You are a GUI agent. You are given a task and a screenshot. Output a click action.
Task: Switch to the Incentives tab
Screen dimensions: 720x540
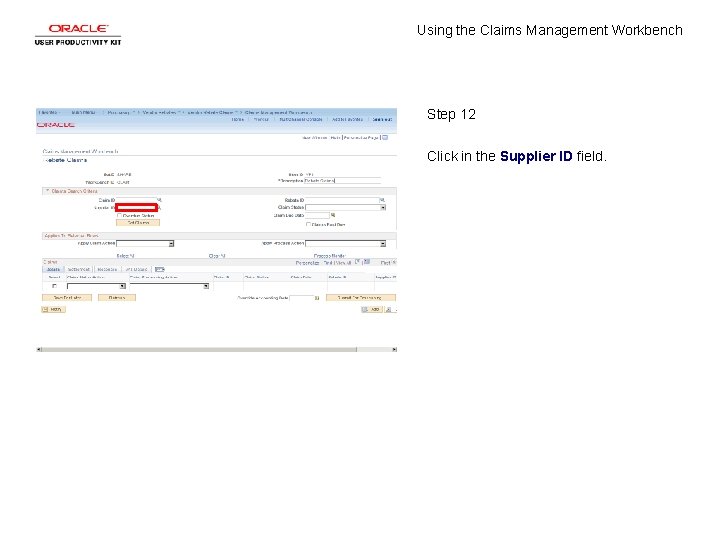click(x=107, y=270)
